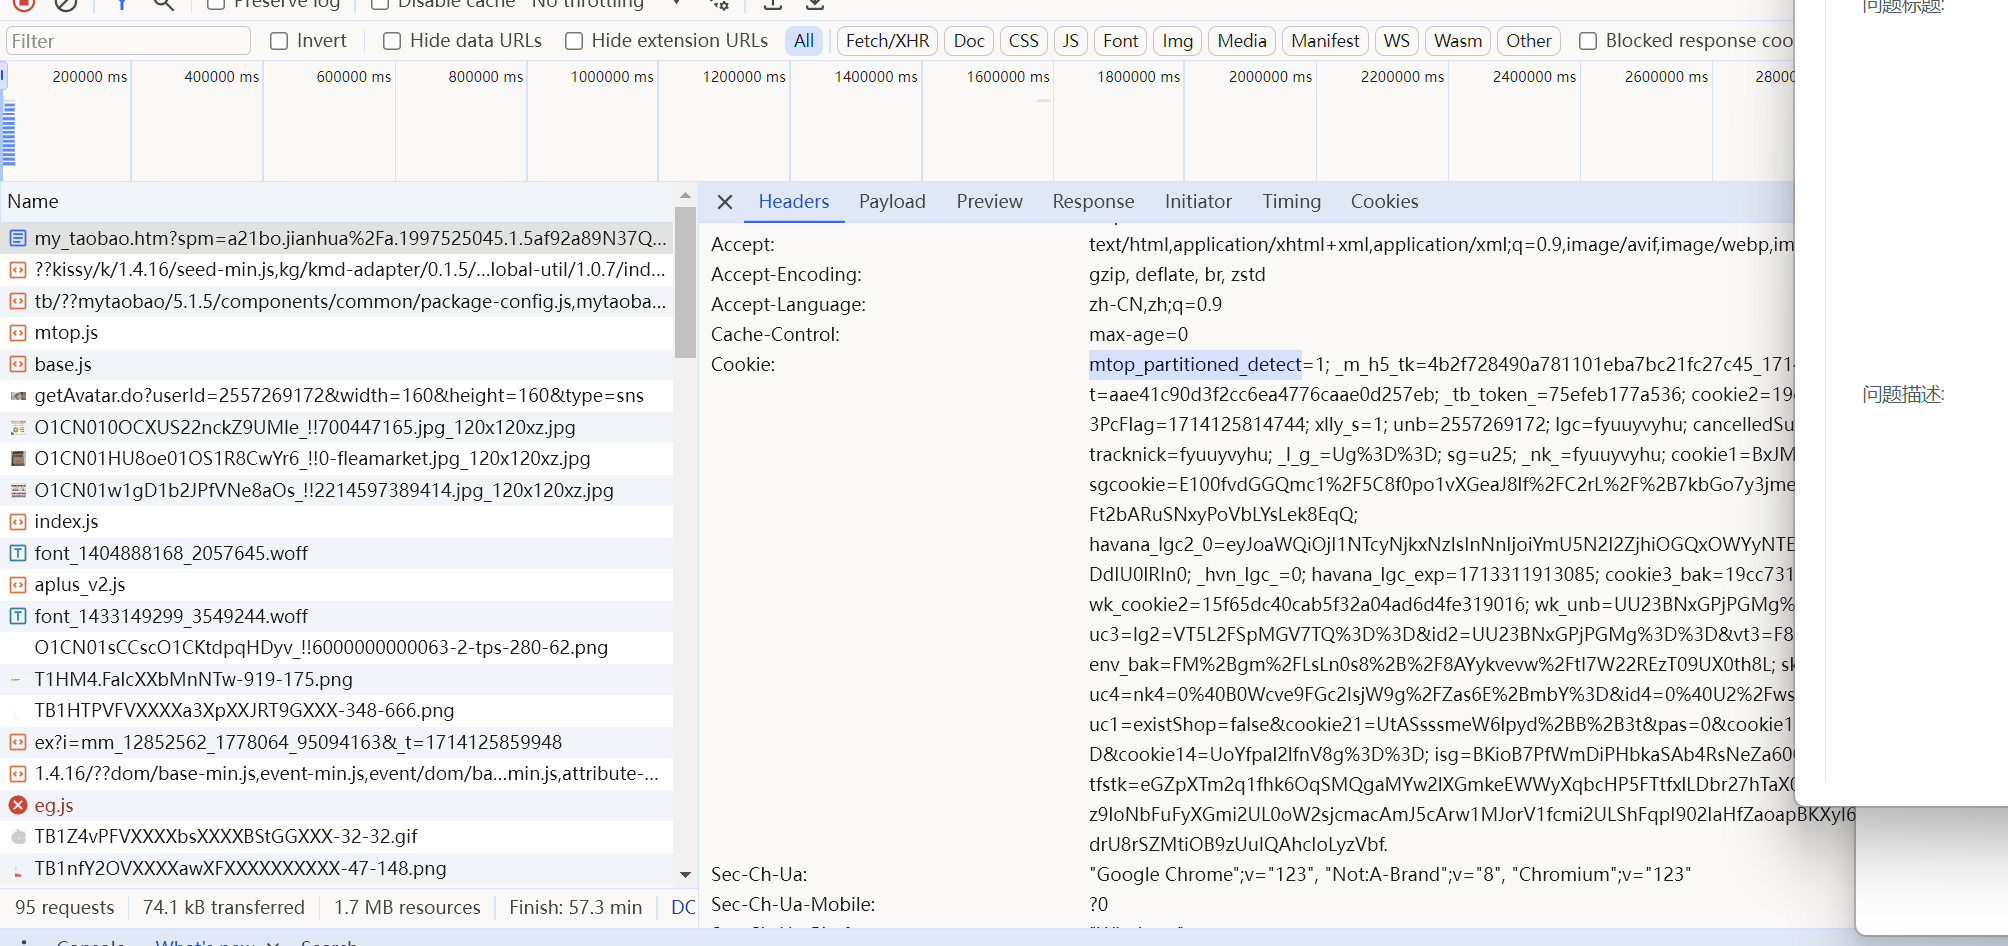The image size is (2008, 946).
Task: Click into the Filter text field
Action: click(128, 41)
